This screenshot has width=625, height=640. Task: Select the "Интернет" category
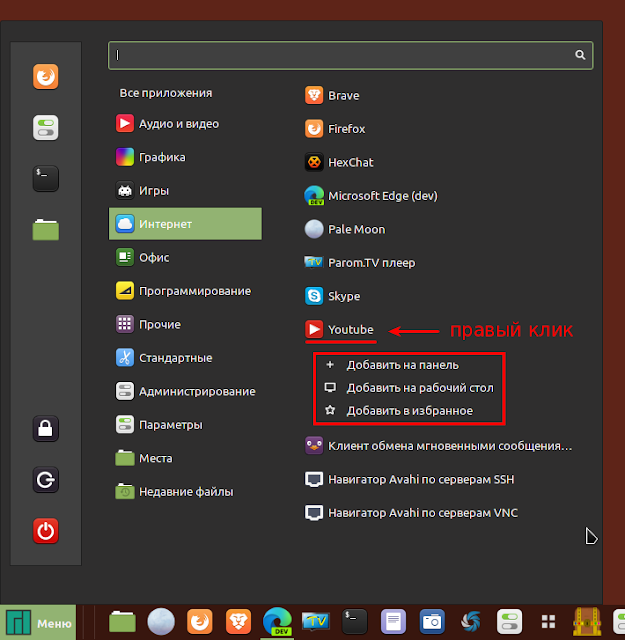pos(185,224)
